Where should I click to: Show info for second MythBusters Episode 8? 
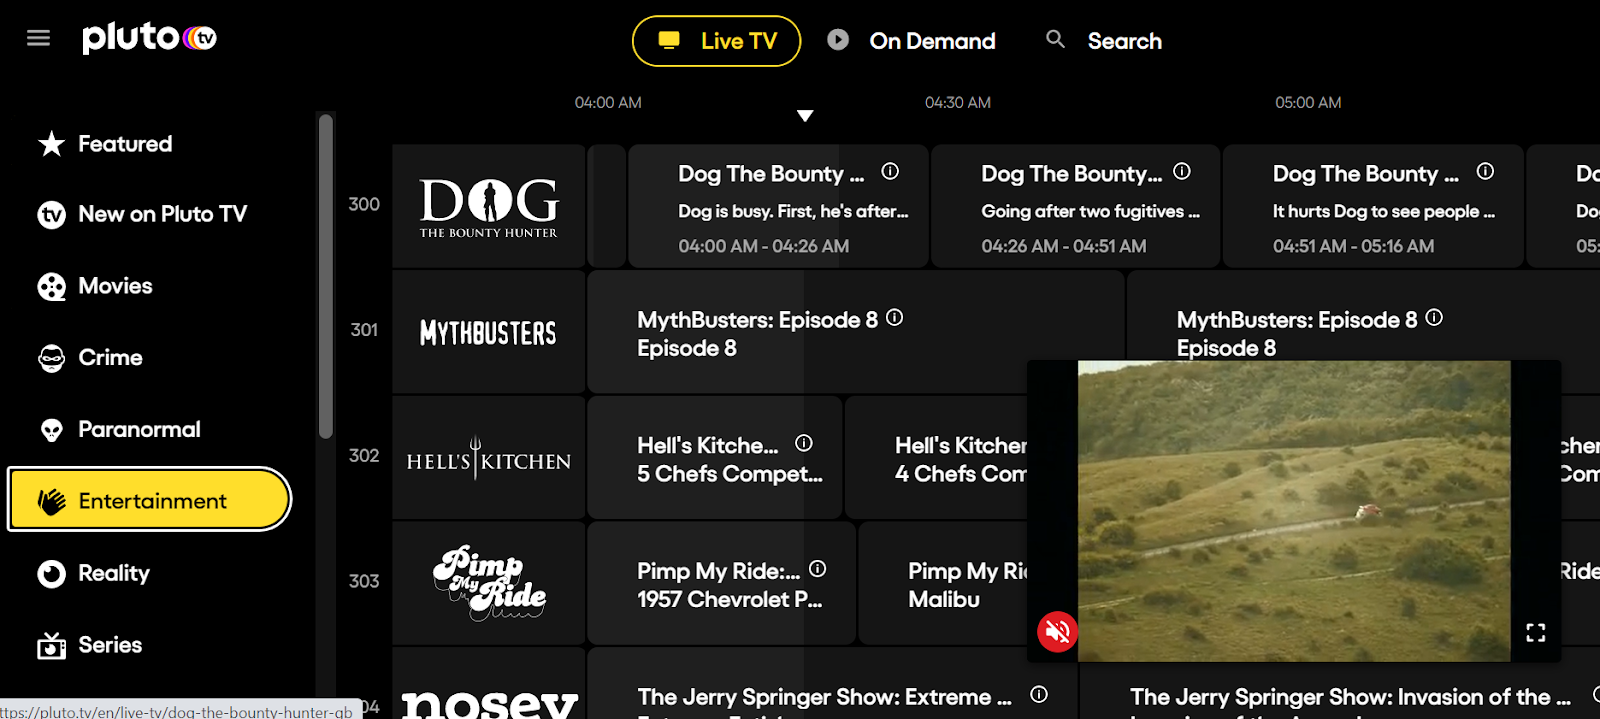1434,318
